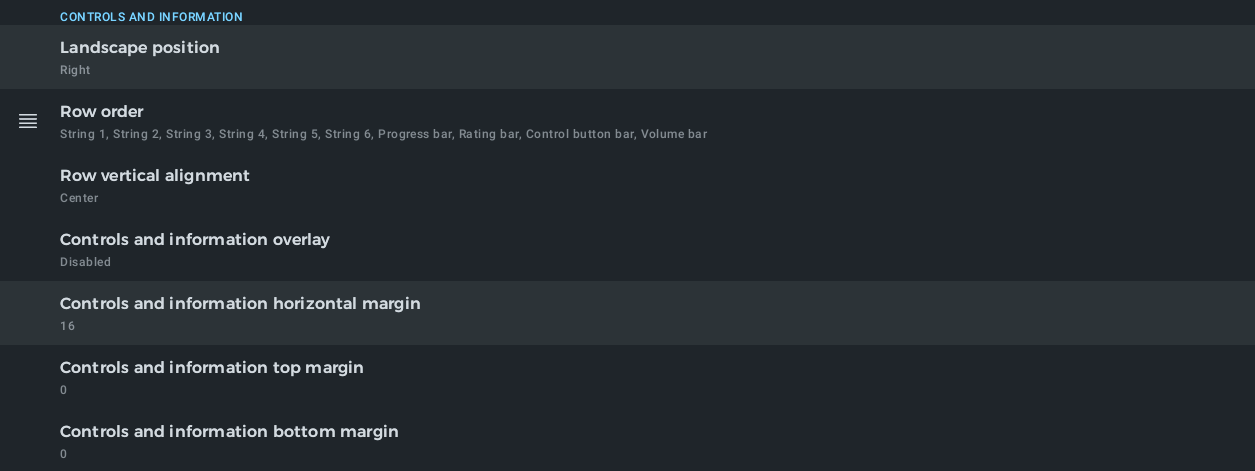Open the Row order setting

tap(102, 112)
